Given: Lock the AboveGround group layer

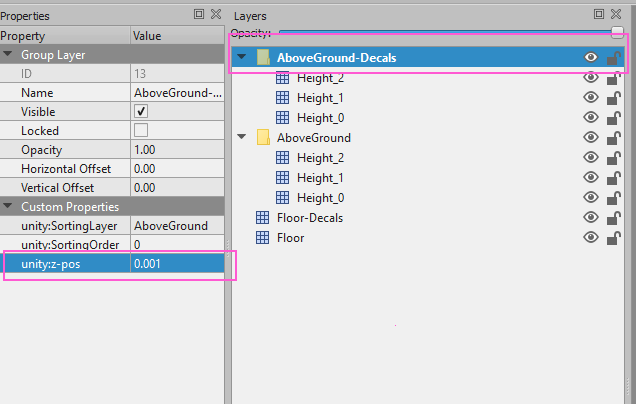Looking at the screenshot, I should 614,138.
